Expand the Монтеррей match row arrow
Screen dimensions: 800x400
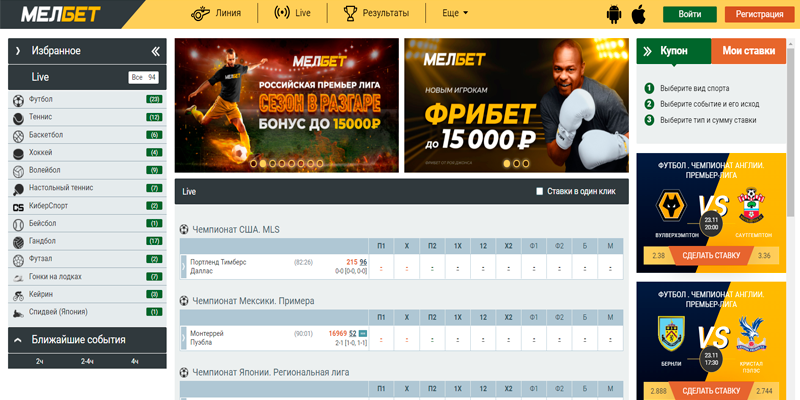(x=184, y=338)
